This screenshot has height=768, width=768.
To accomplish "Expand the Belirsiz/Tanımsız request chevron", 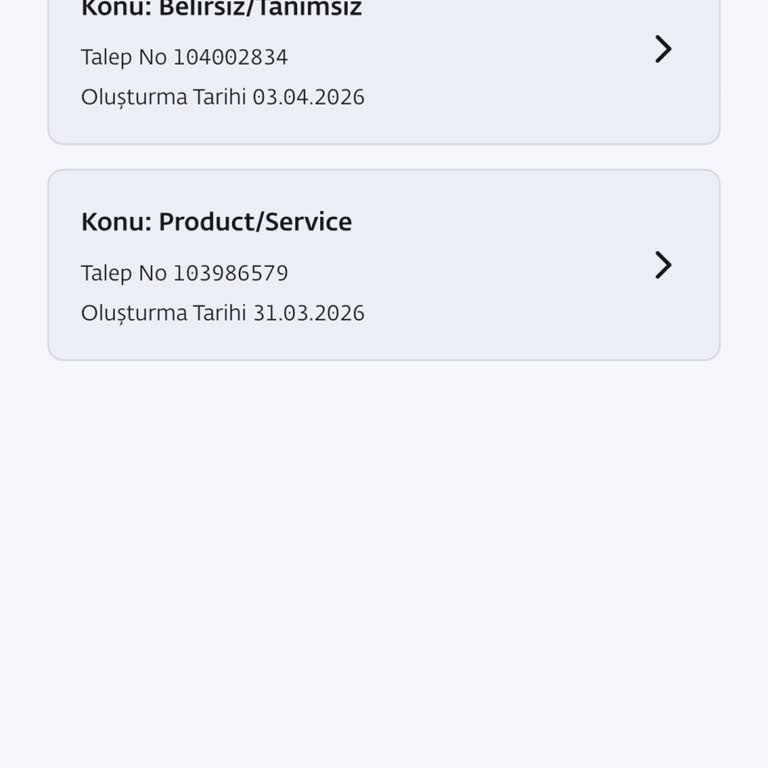I will tap(663, 49).
